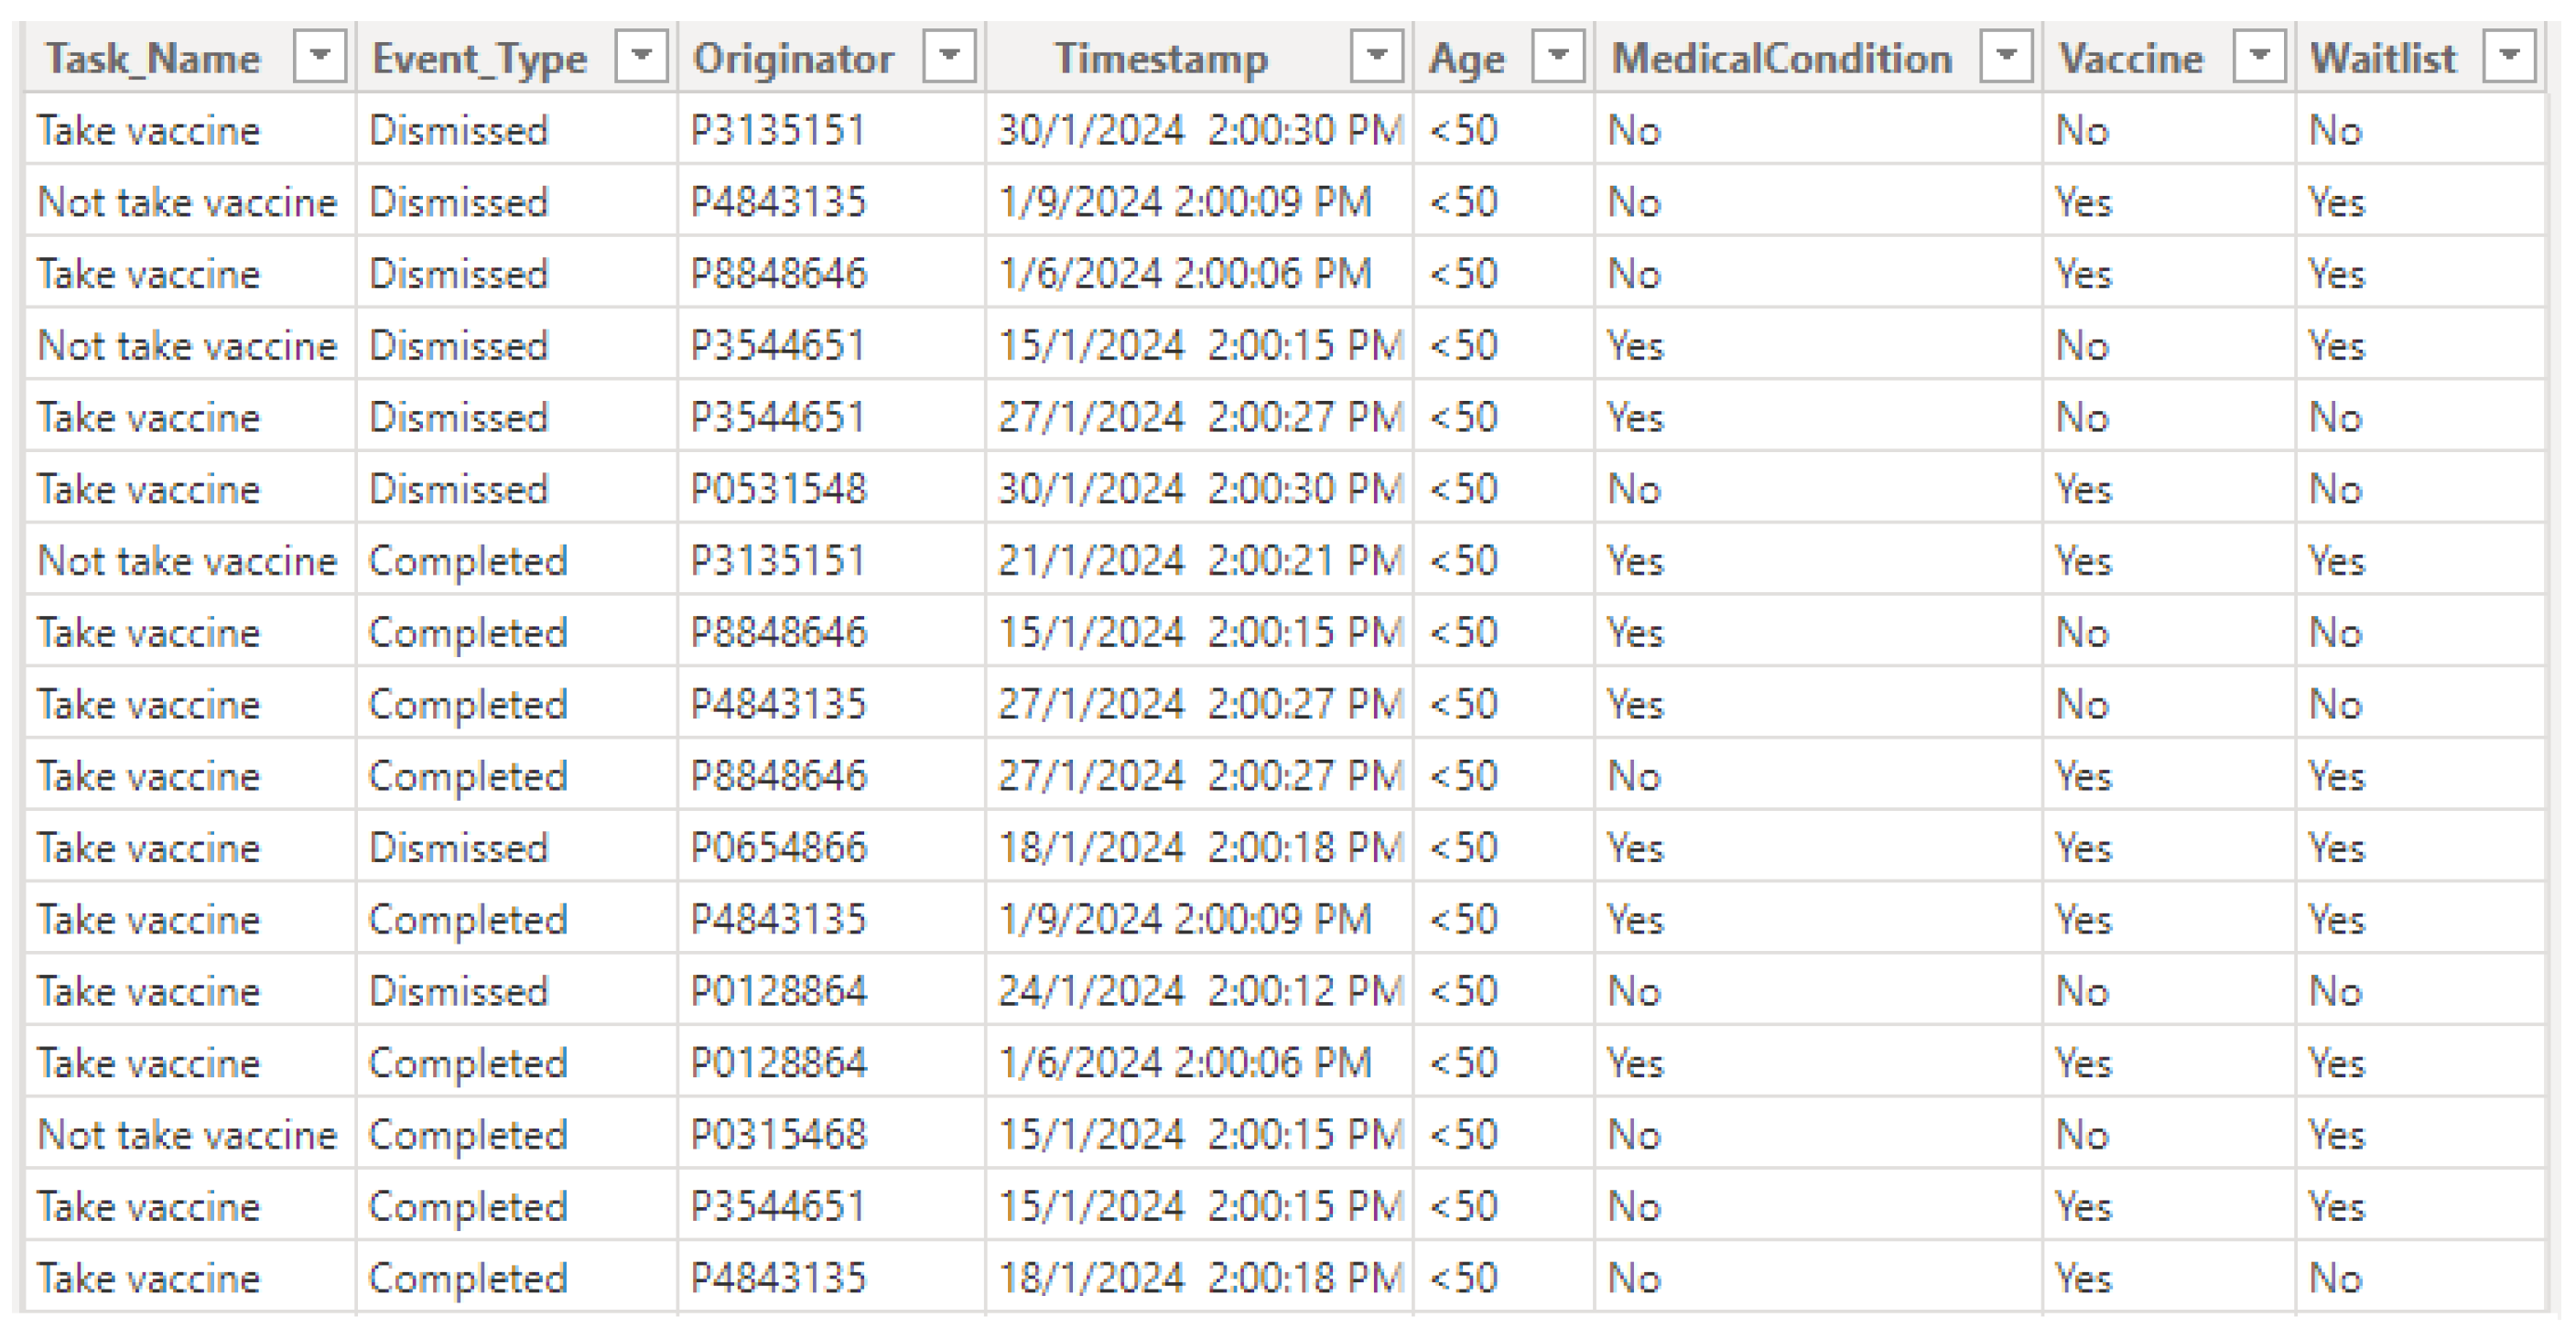The image size is (2576, 1339).
Task: Select Dismissed cell for P0128864 row
Action: coord(516,990)
